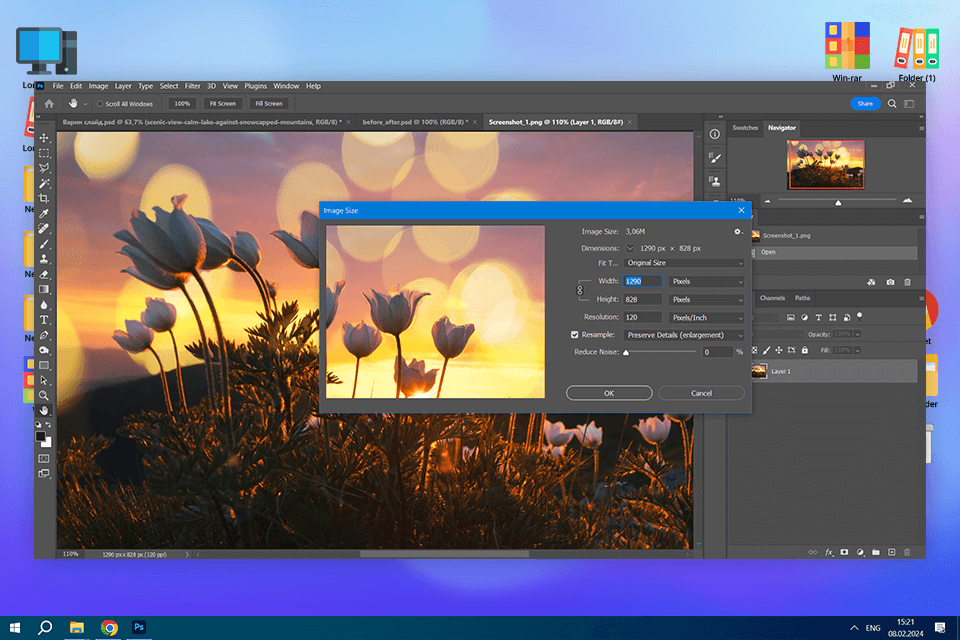Add layer mask icon
The width and height of the screenshot is (960, 640).
pyautogui.click(x=844, y=552)
